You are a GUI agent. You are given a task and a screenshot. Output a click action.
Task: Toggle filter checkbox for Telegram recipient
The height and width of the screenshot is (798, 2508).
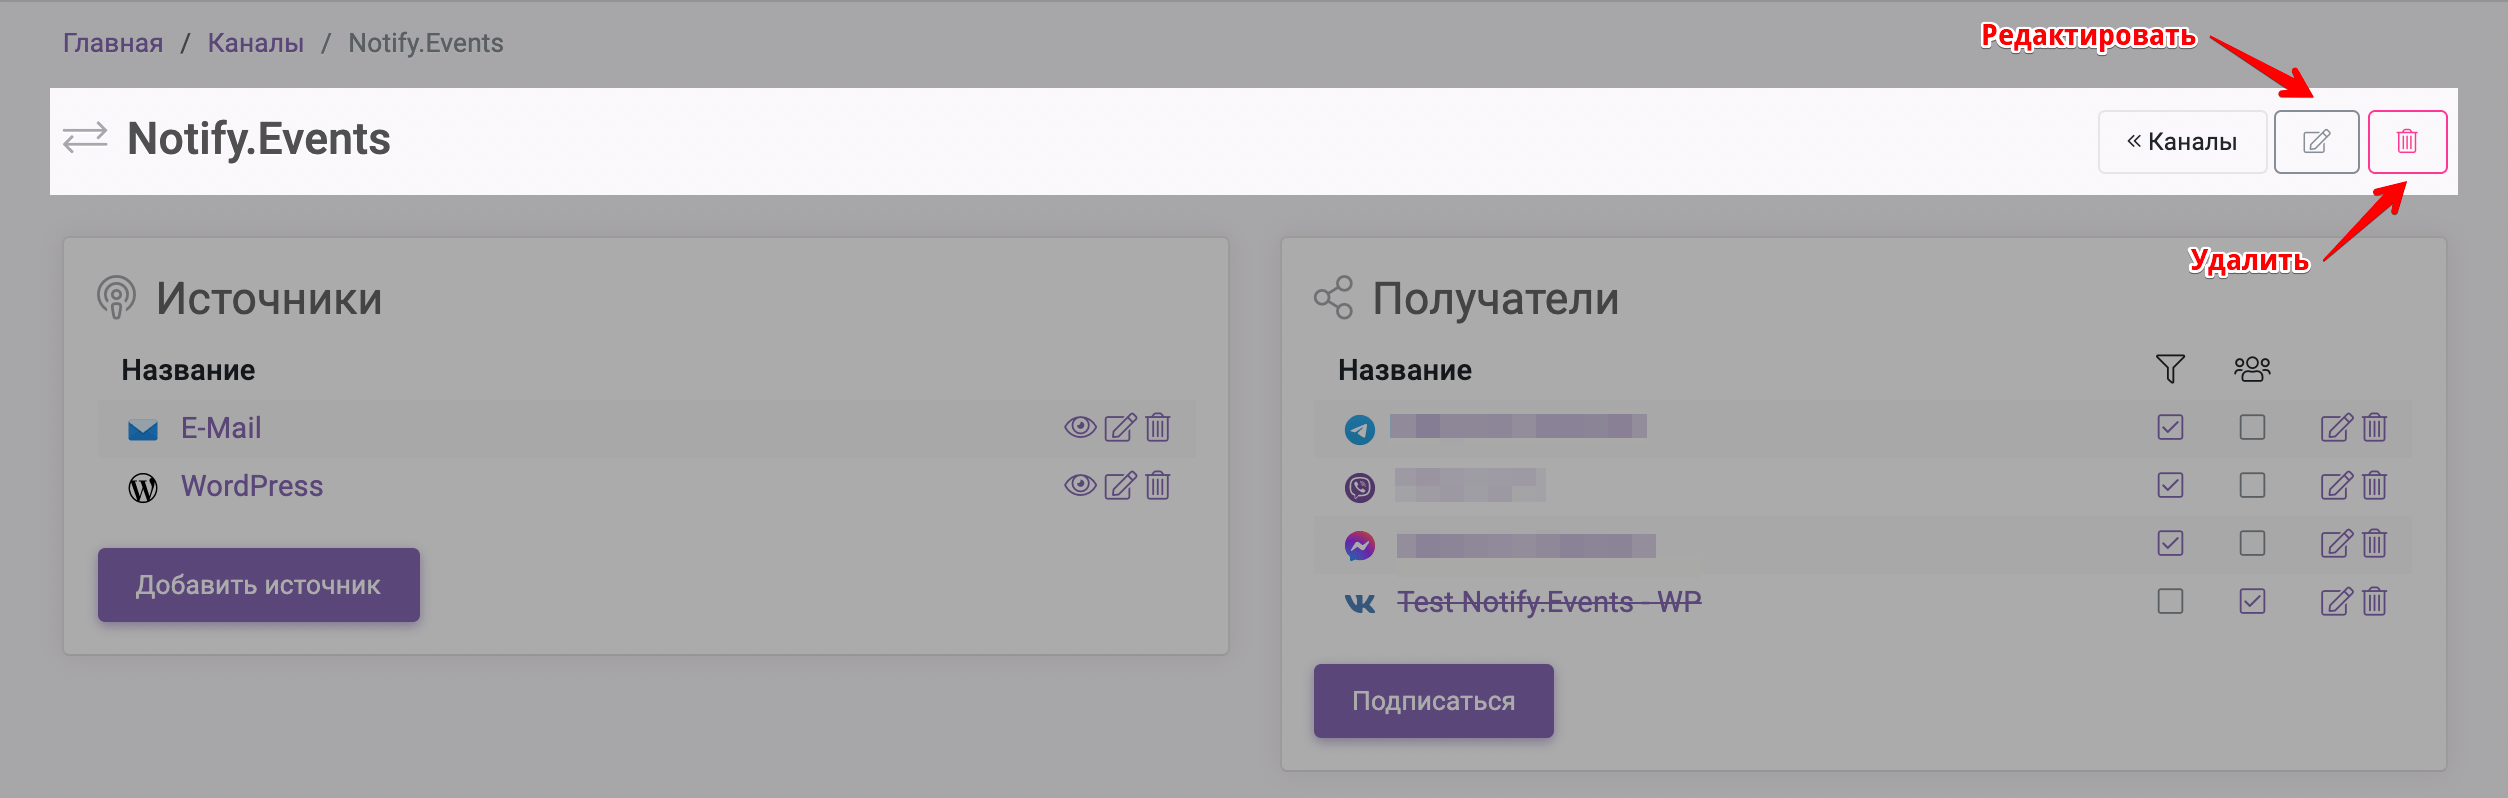click(x=2170, y=428)
